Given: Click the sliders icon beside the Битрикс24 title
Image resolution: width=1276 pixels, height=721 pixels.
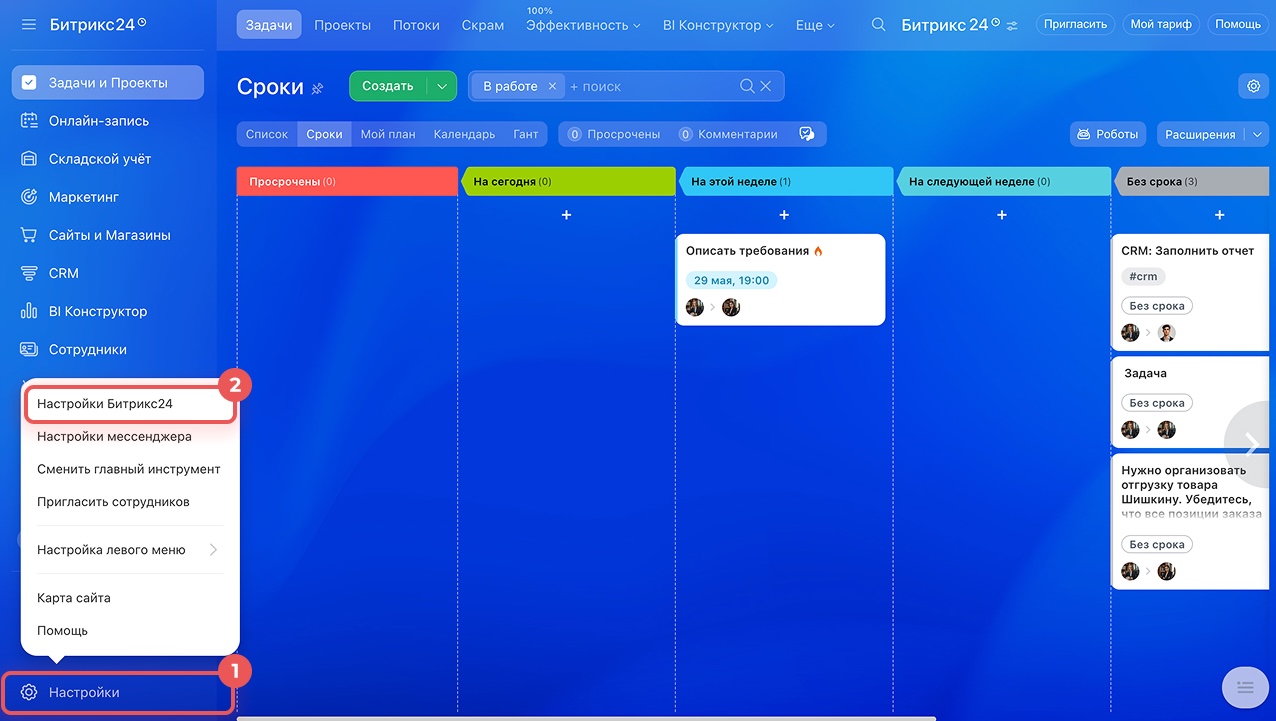Looking at the screenshot, I should pyautogui.click(x=1012, y=26).
